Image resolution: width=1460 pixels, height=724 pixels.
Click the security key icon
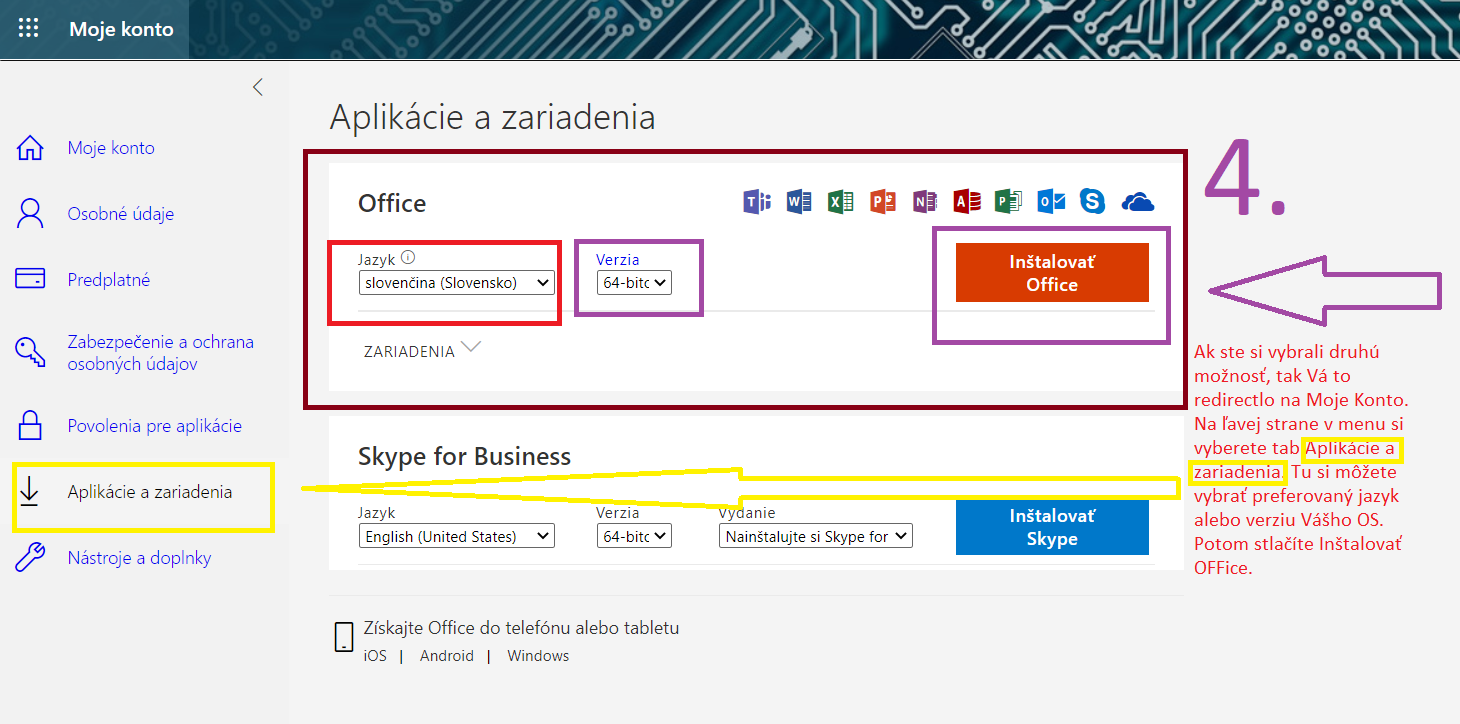pyautogui.click(x=31, y=353)
